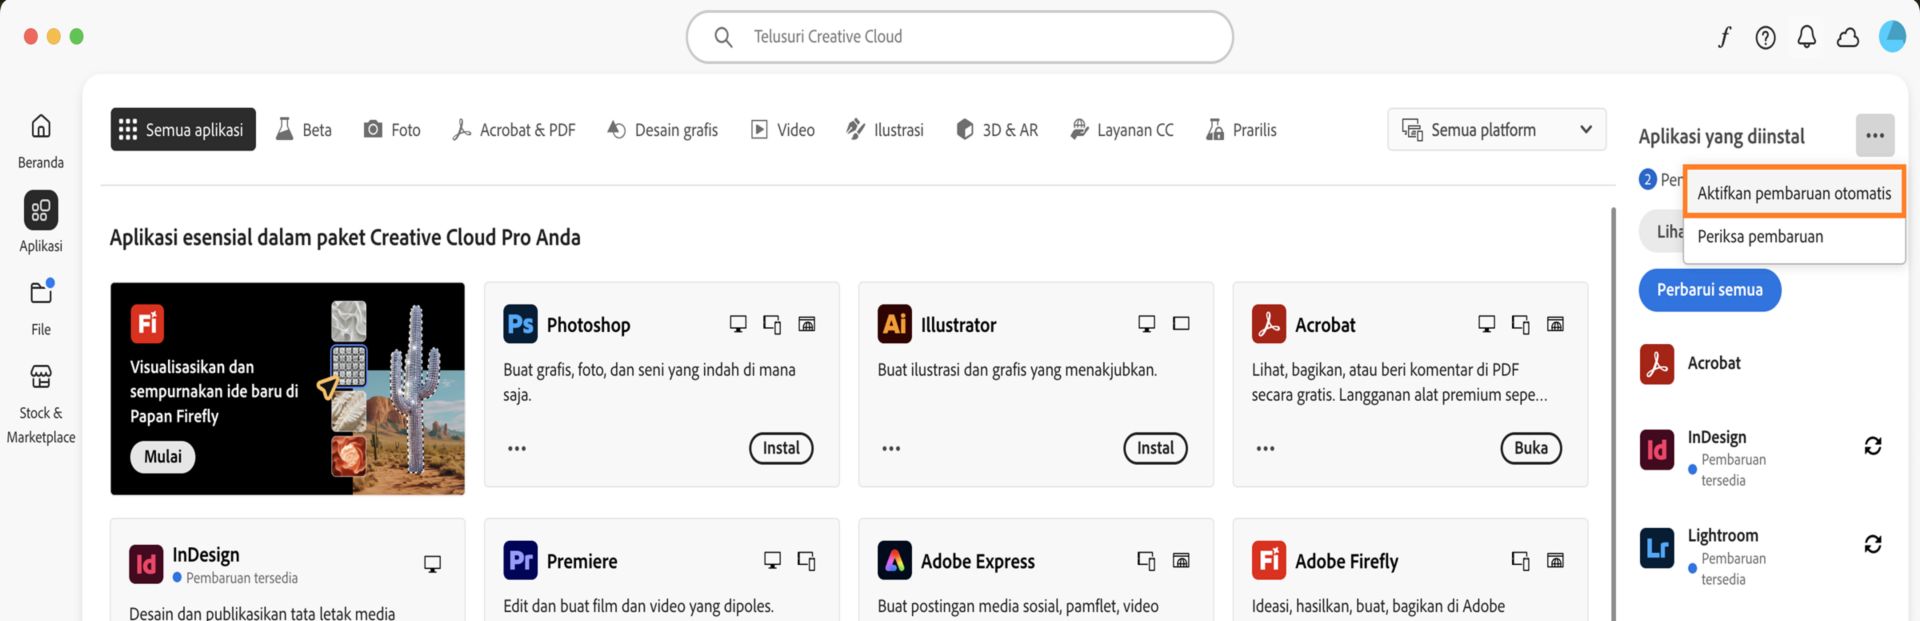
Task: Switch to the Foto tab
Action: click(x=392, y=130)
